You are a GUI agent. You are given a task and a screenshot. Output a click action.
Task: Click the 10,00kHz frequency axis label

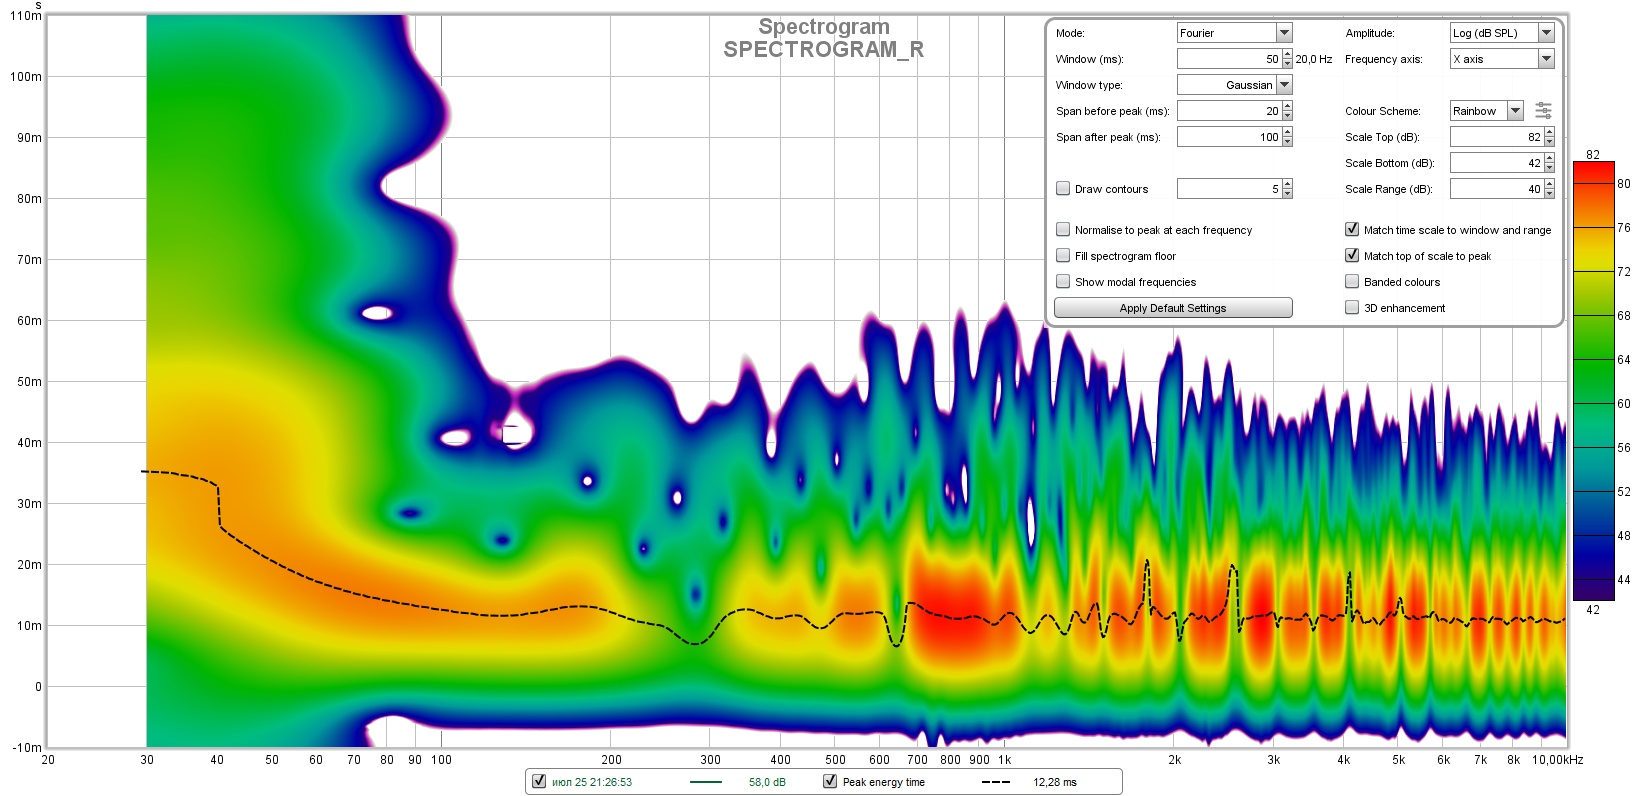click(x=1558, y=760)
